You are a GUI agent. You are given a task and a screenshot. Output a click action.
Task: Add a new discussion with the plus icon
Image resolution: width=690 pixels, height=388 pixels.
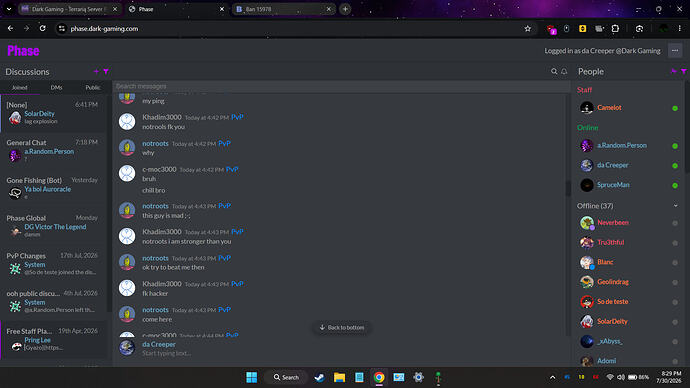(x=96, y=71)
